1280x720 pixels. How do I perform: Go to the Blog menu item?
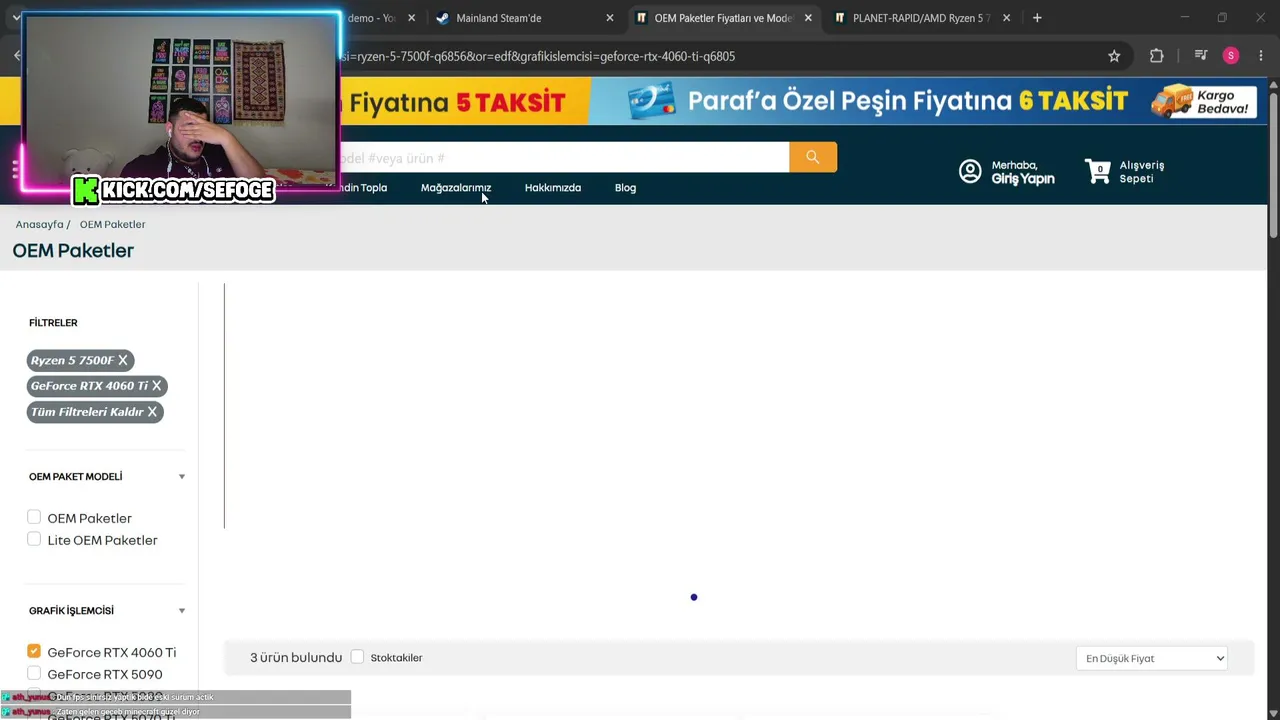click(625, 188)
